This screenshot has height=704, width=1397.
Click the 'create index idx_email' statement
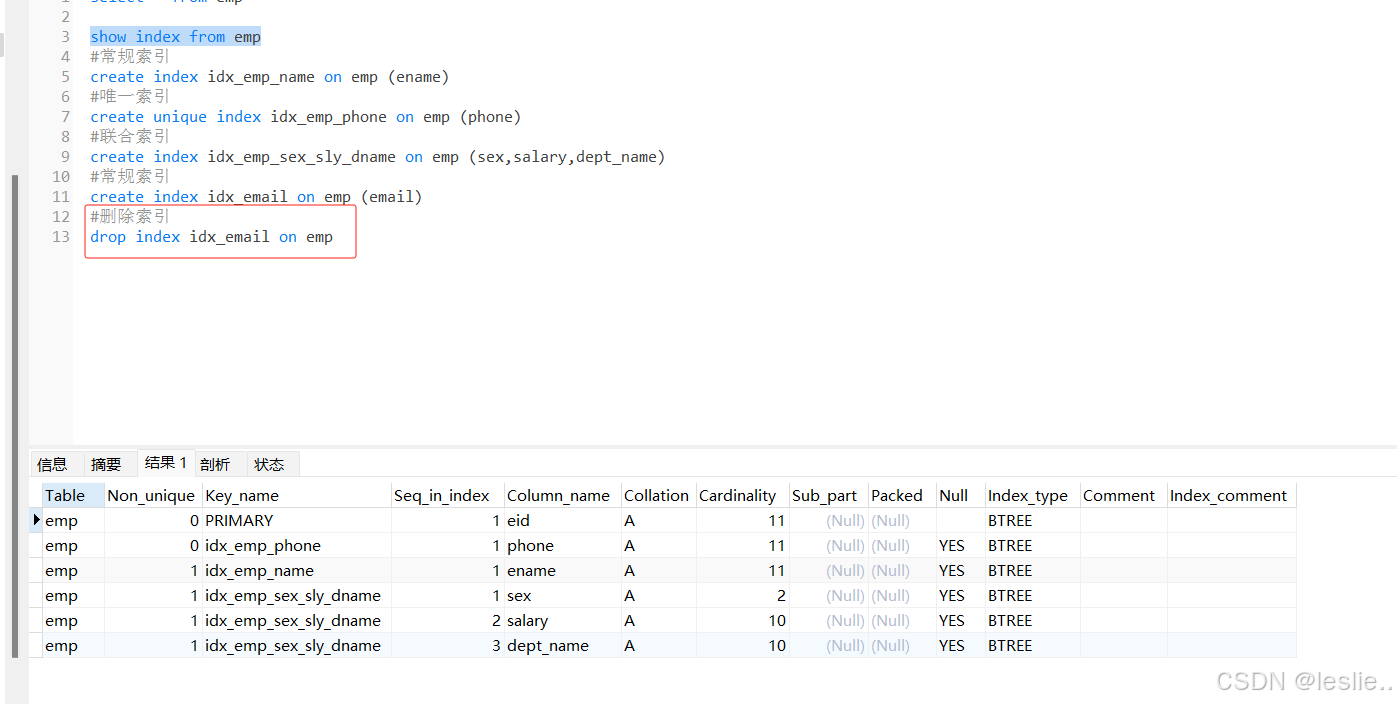256,197
